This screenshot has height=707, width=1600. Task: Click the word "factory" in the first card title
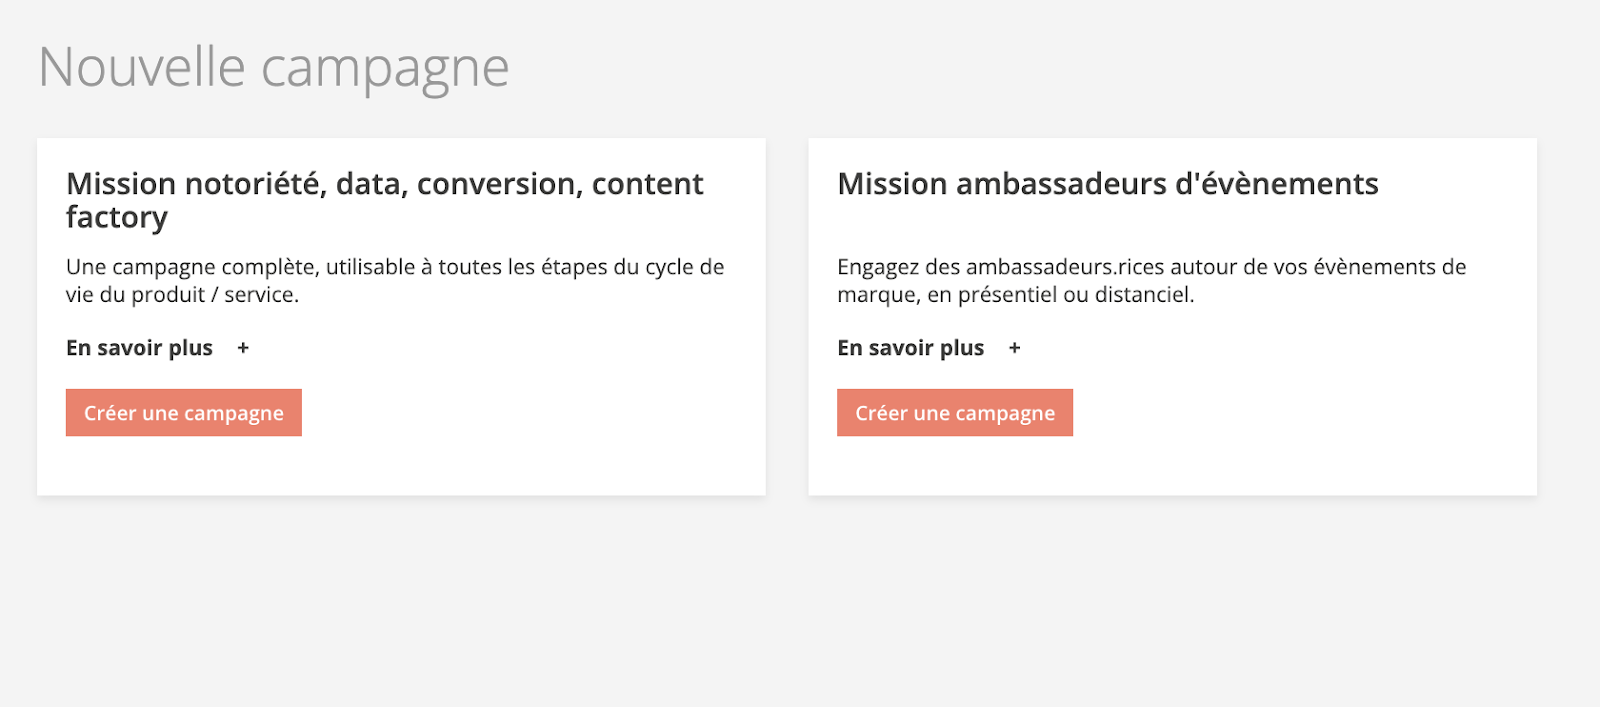pyautogui.click(x=117, y=217)
